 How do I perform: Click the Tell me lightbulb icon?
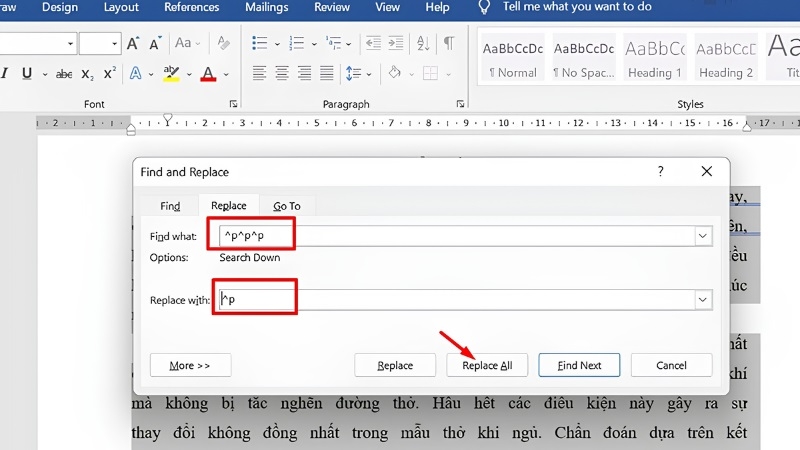point(484,7)
